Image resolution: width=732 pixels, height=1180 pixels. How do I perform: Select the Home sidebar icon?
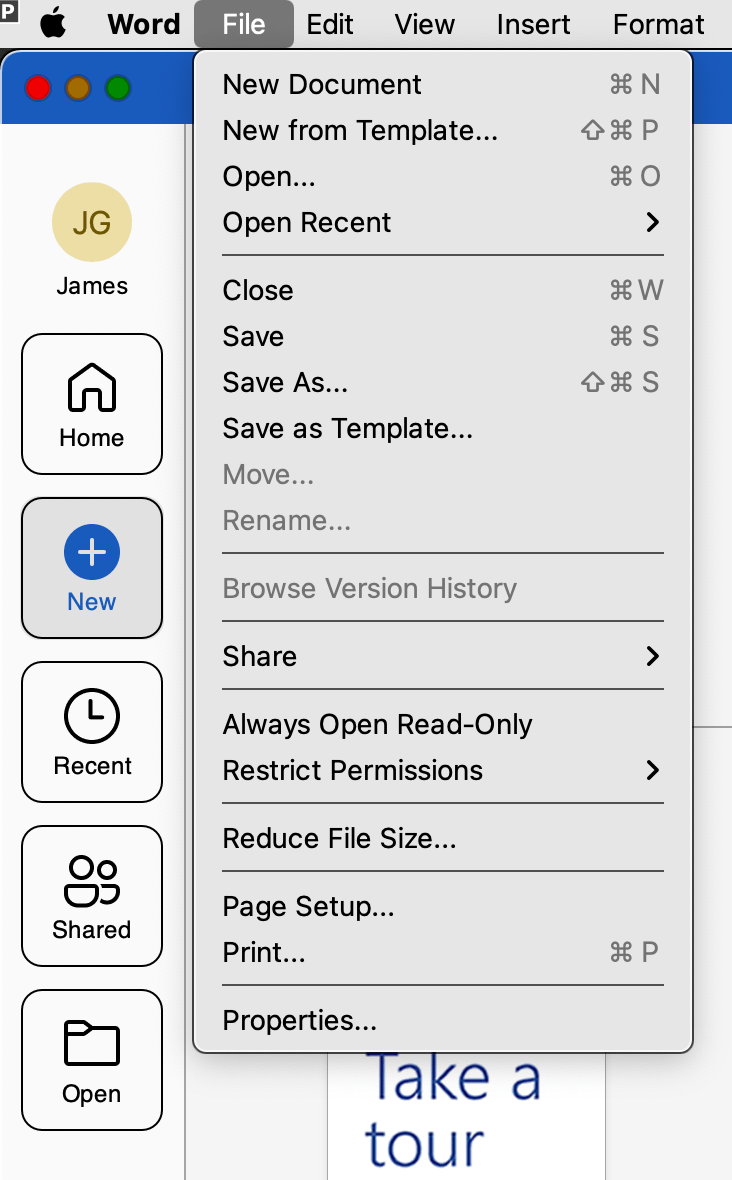pyautogui.click(x=92, y=388)
